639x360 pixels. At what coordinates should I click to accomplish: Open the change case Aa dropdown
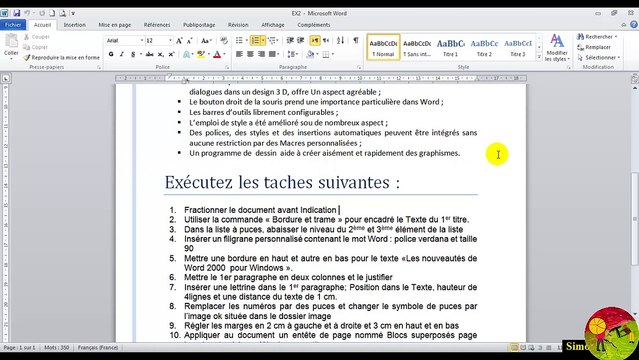(206, 40)
